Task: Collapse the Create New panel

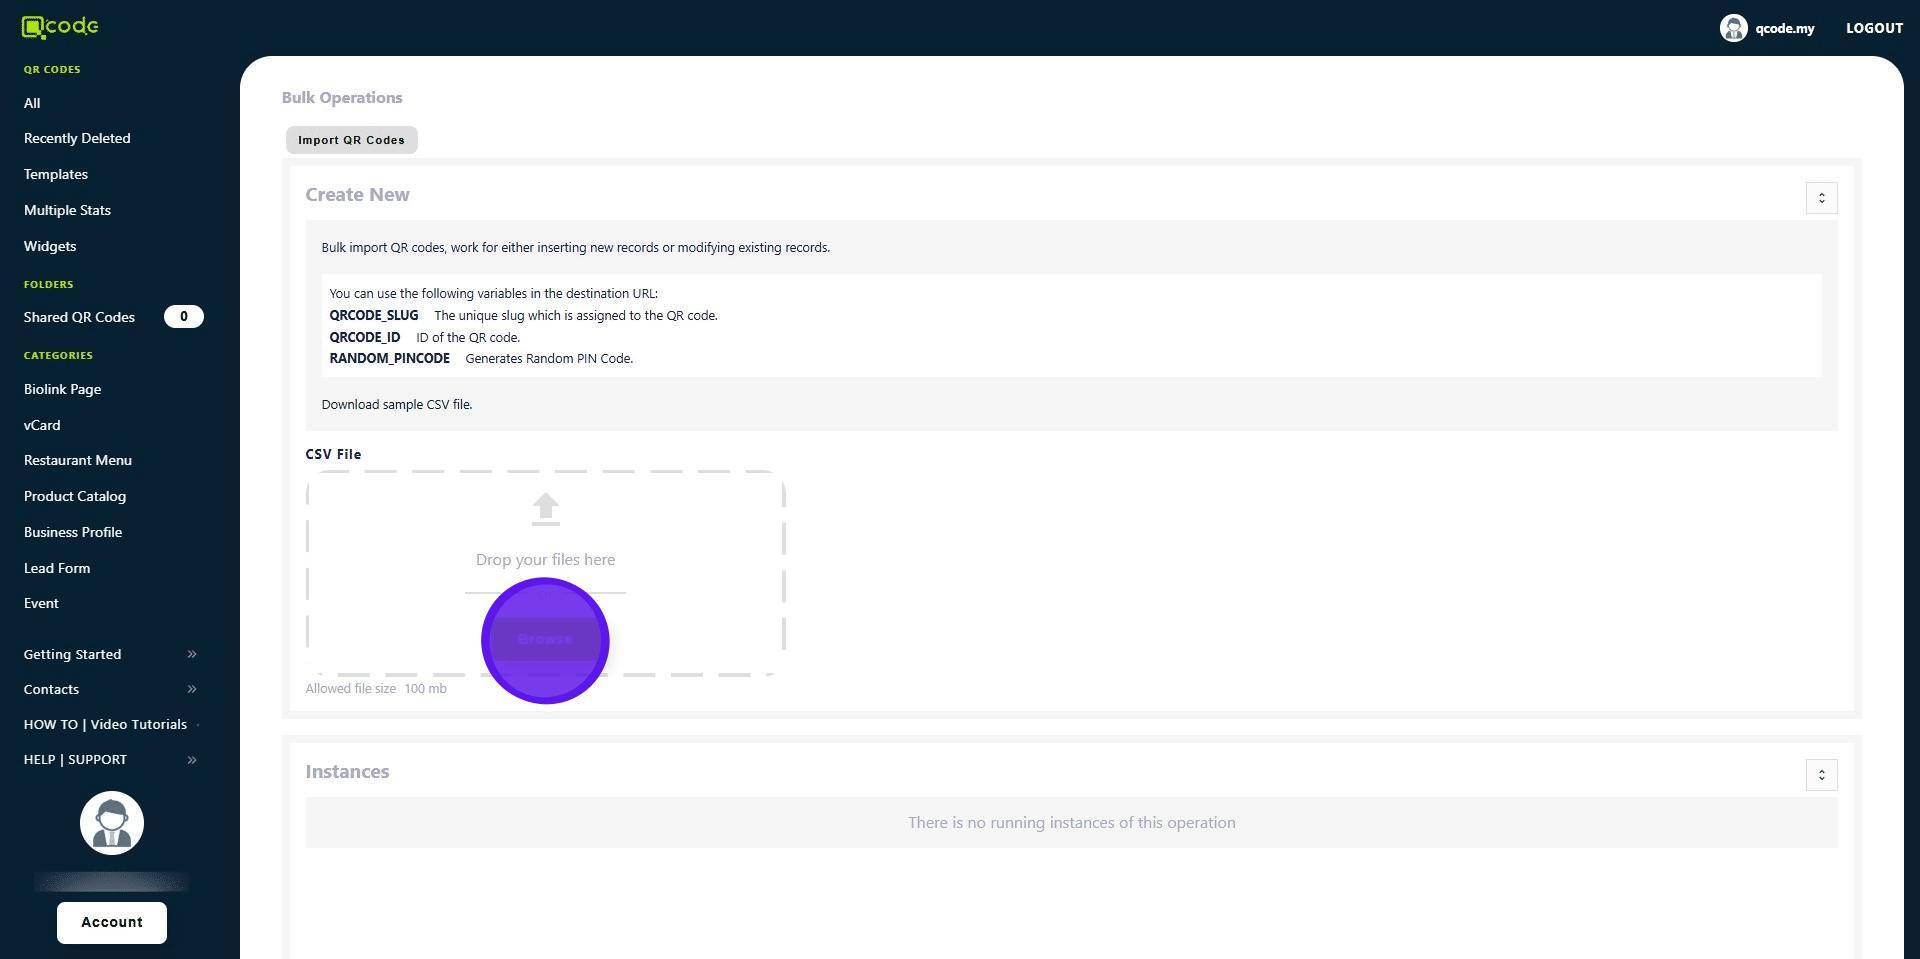Action: (1821, 198)
